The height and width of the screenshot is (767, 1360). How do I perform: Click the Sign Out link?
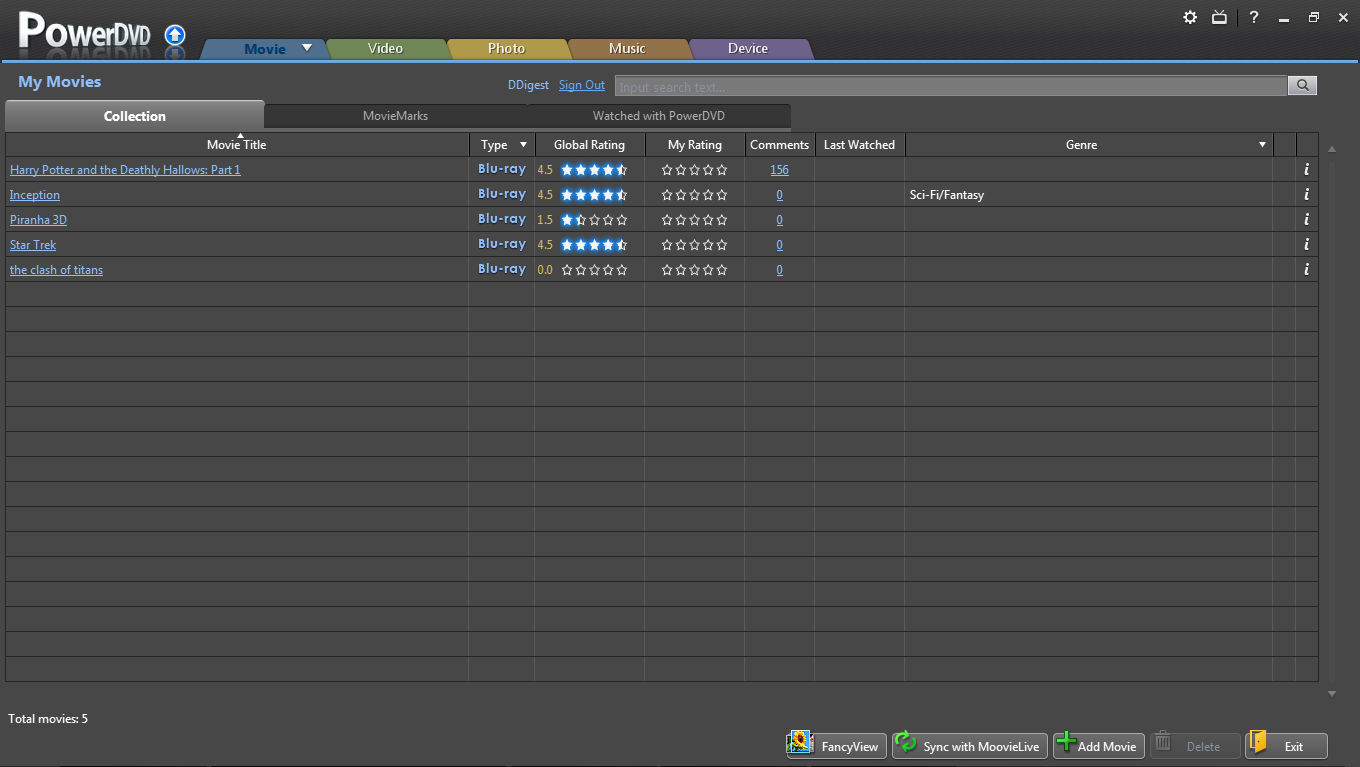[581, 86]
